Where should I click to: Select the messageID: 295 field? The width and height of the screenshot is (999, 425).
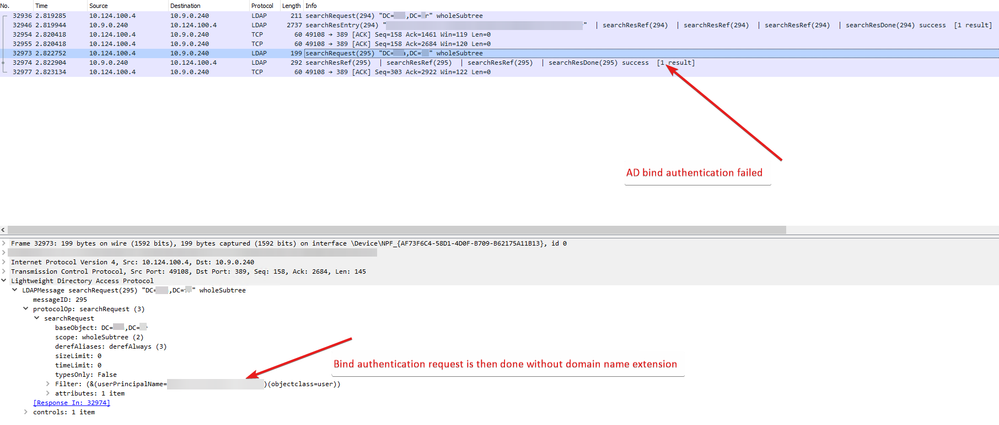60,299
